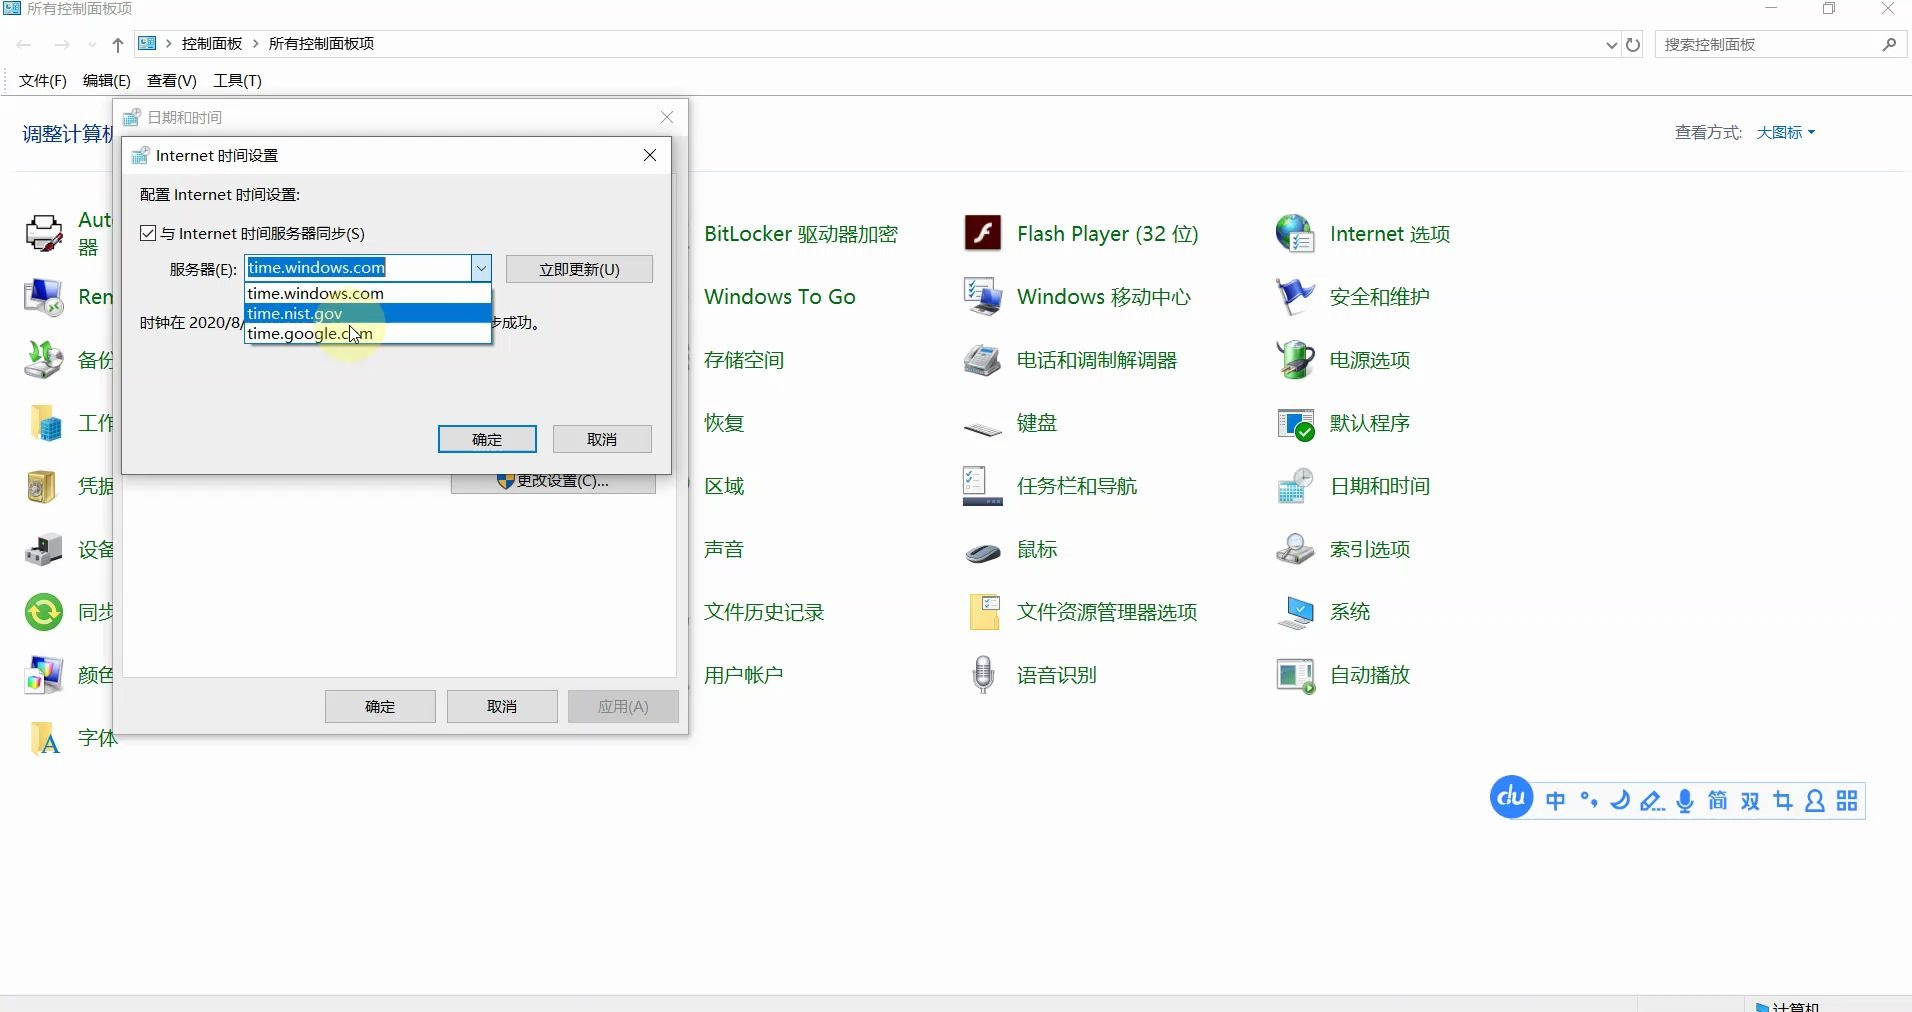Click 确定 in Internet 时间设置 dialog
This screenshot has width=1912, height=1012.
click(x=487, y=439)
